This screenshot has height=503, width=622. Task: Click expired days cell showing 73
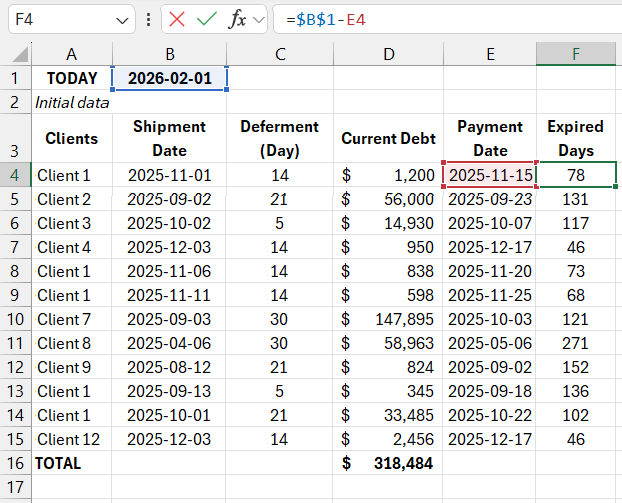(576, 271)
